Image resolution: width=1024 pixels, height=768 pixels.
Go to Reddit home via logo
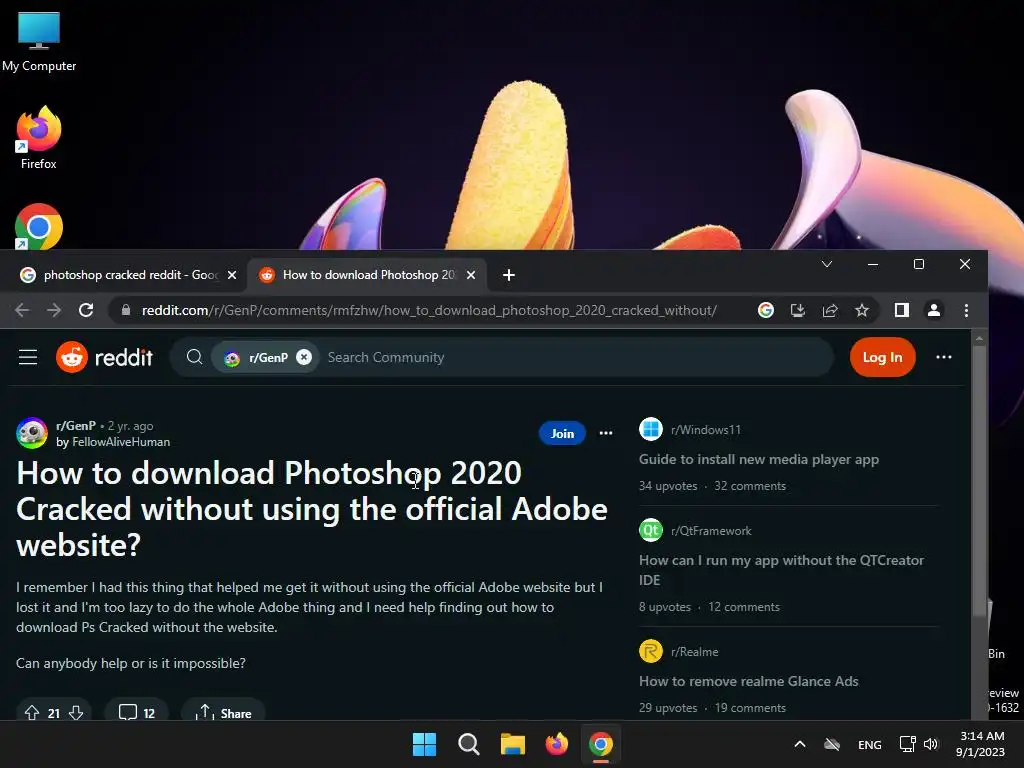coord(104,357)
